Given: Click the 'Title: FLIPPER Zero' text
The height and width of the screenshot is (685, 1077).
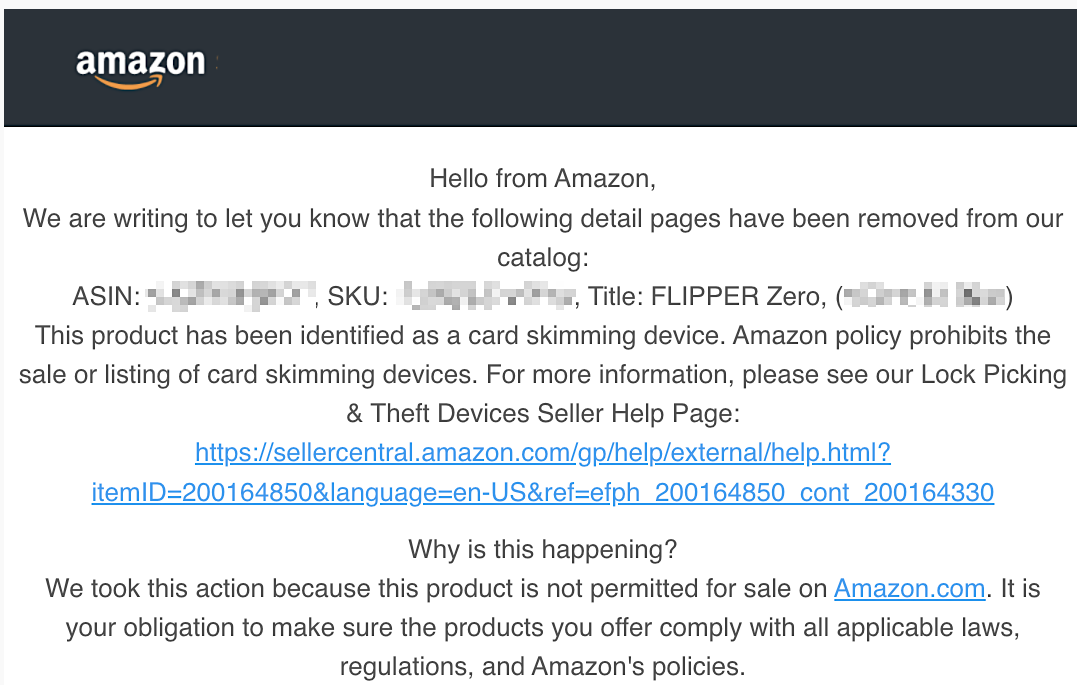Looking at the screenshot, I should 703,297.
